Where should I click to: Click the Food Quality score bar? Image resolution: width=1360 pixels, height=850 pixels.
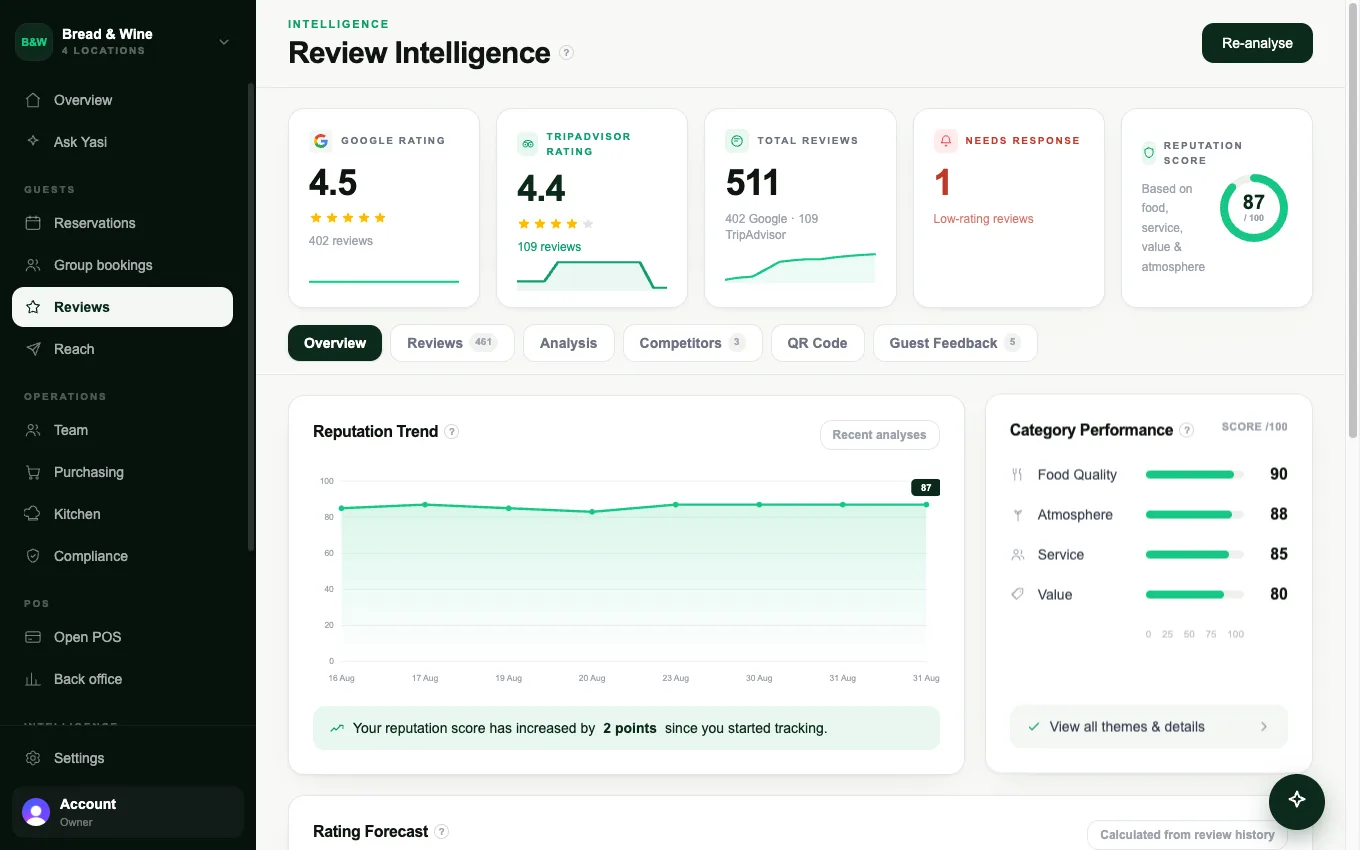click(x=1195, y=475)
